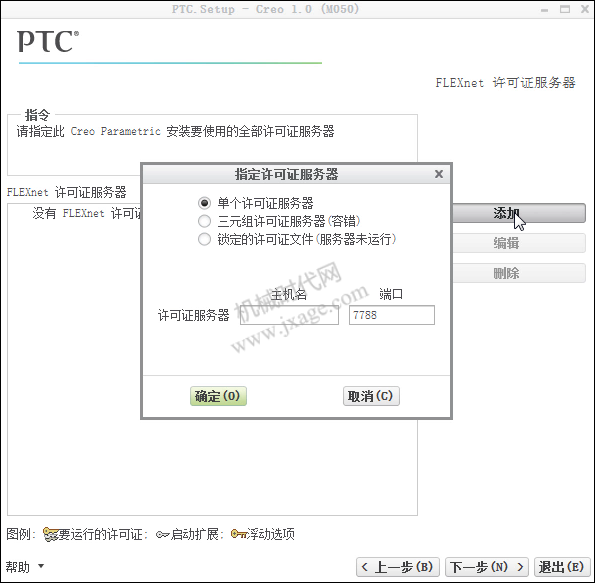Click the 端口 port field showing 7788
This screenshot has width=595, height=583.
click(392, 315)
